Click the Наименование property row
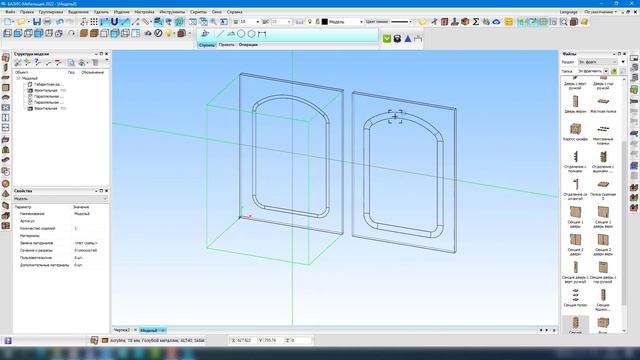The width and height of the screenshot is (640, 360). tap(60, 214)
